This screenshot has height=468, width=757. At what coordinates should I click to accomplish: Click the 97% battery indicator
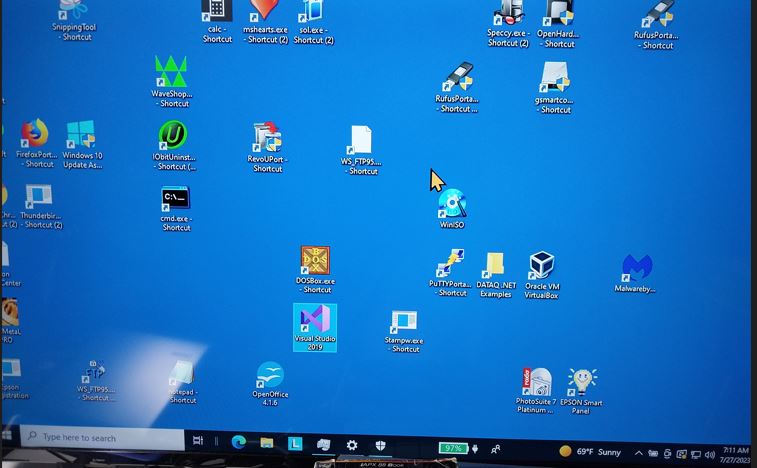click(x=453, y=448)
